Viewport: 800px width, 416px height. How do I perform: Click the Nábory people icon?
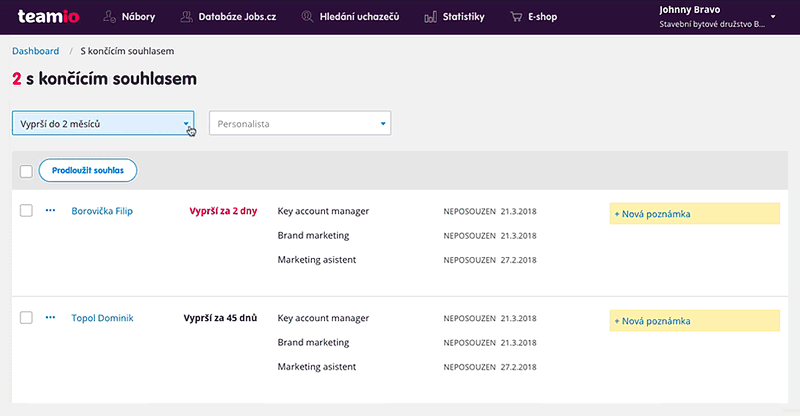pos(109,16)
